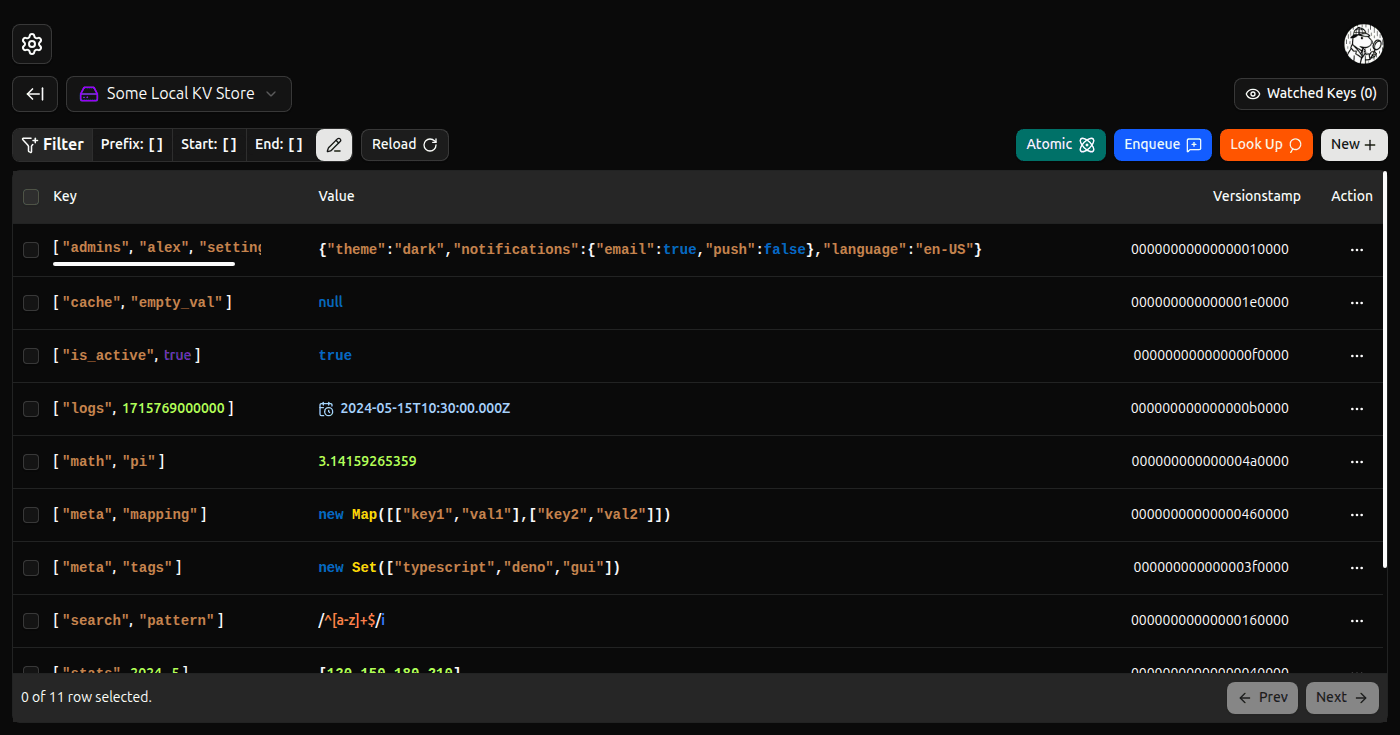This screenshot has height=735, width=1400.
Task: Open settings with the gear icon
Action: [x=32, y=44]
